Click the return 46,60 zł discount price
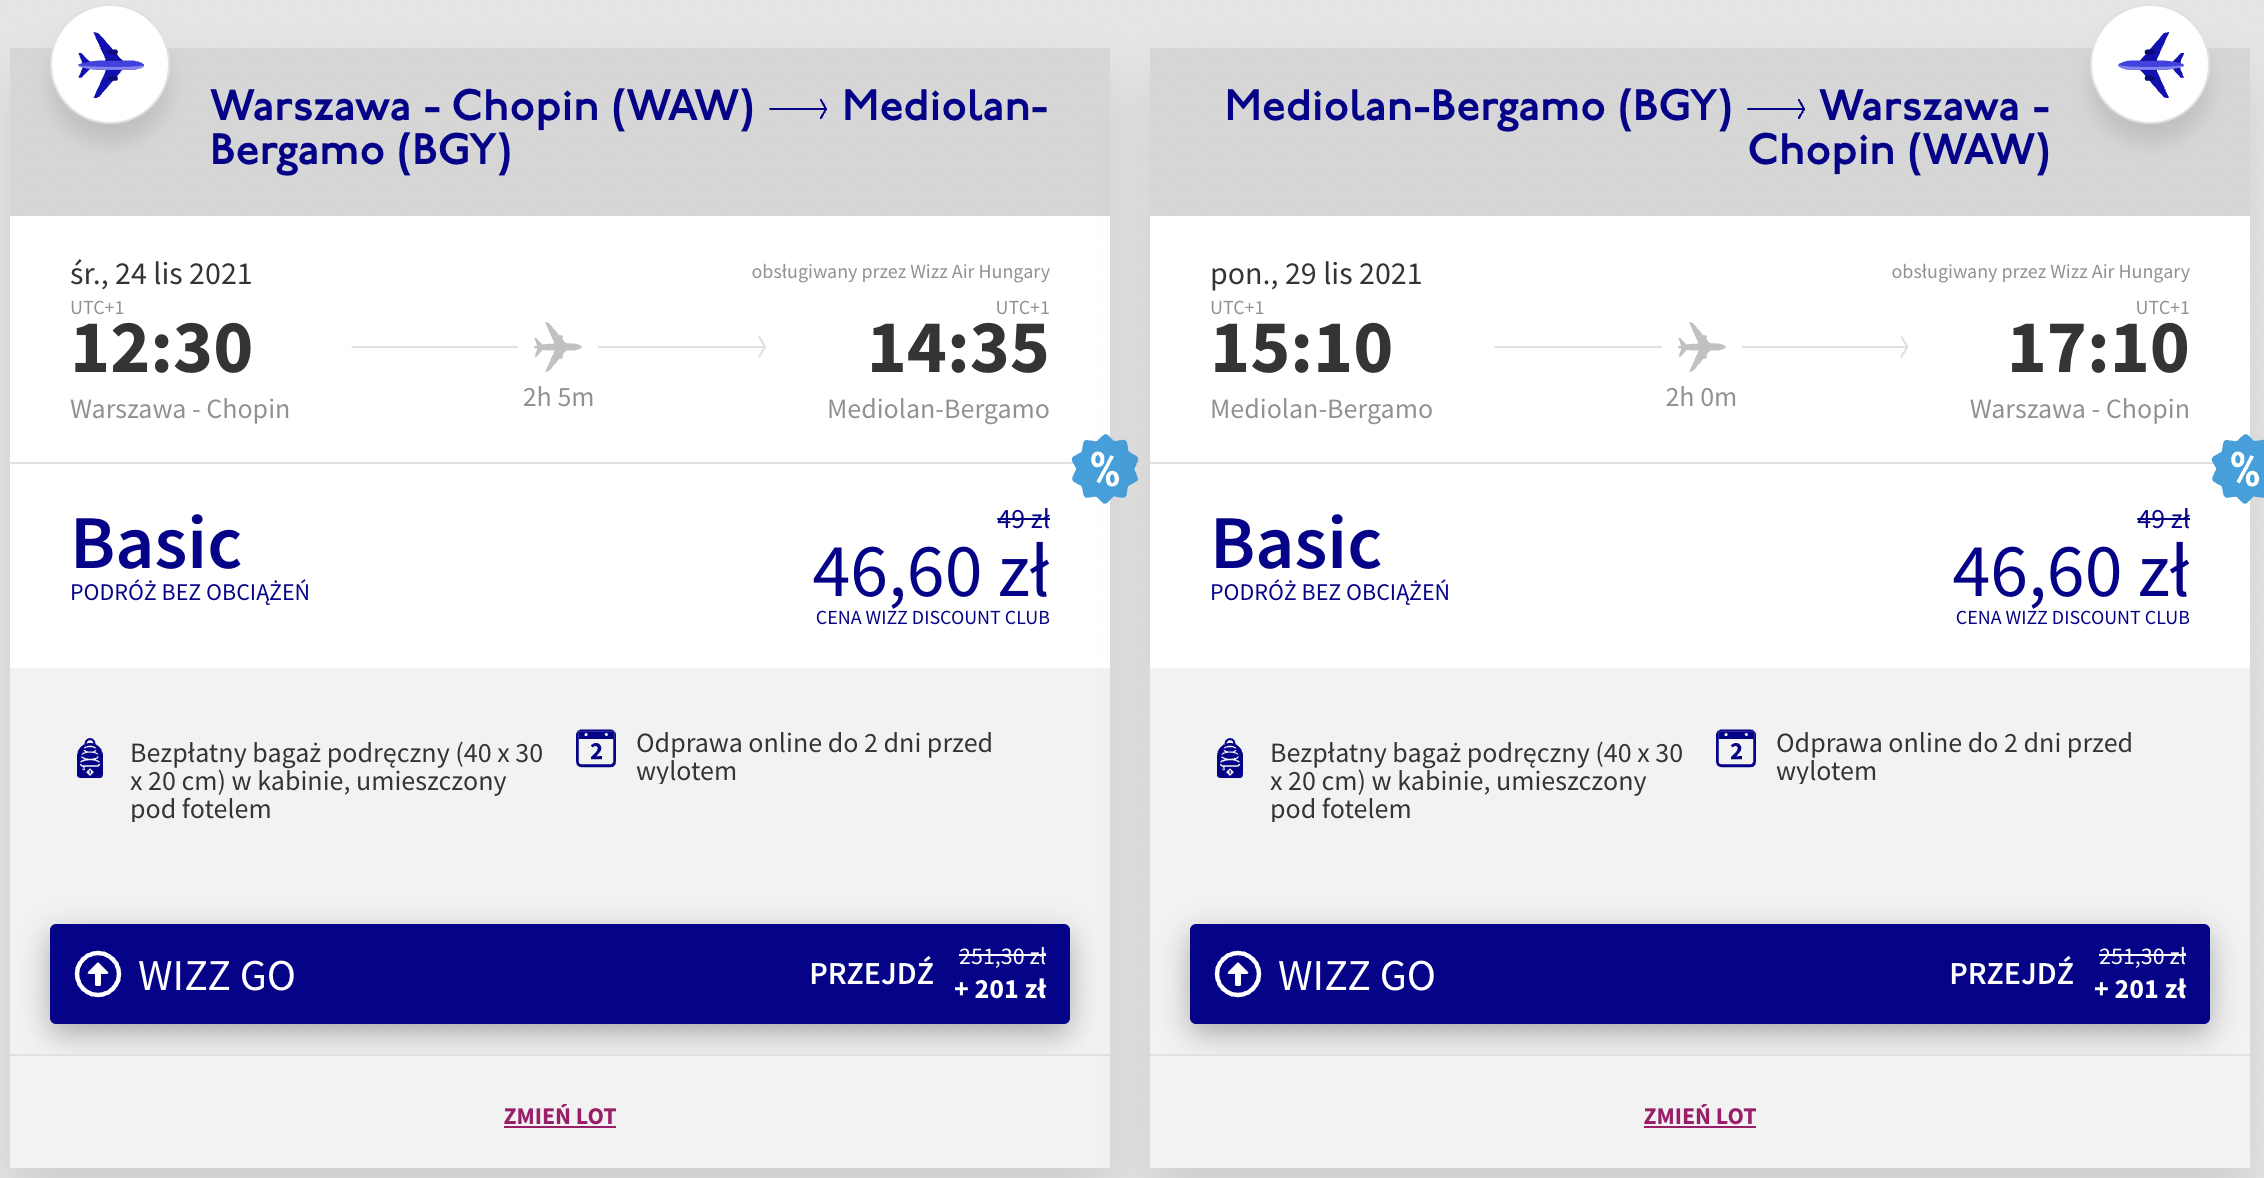The height and width of the screenshot is (1178, 2264). [x=2071, y=572]
